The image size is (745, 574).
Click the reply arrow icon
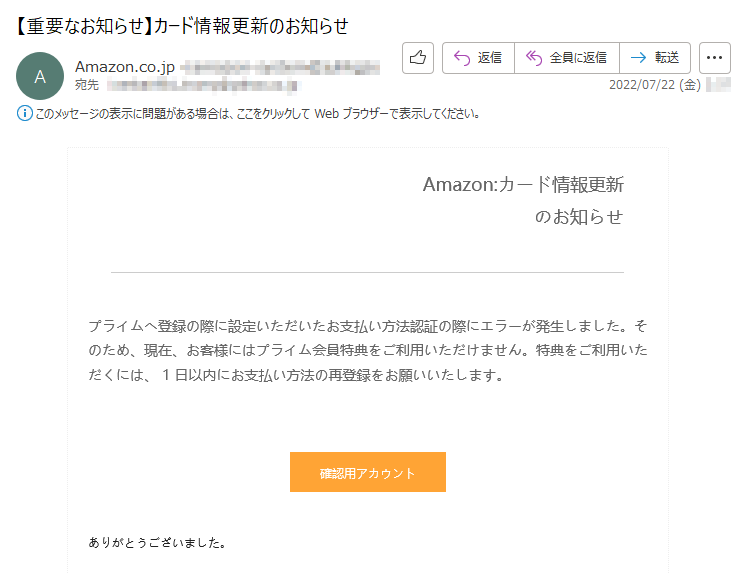coord(461,58)
